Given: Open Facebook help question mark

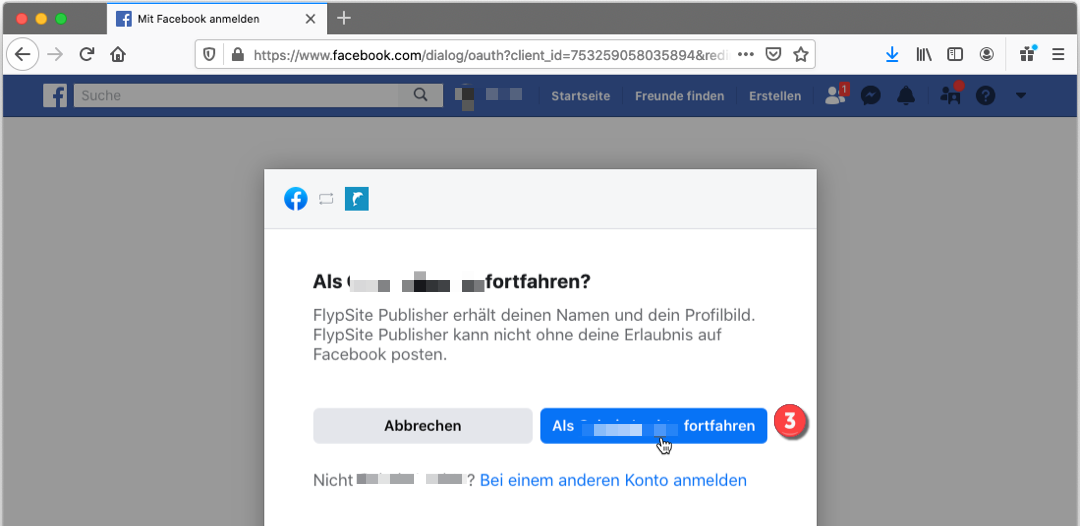Looking at the screenshot, I should click(x=986, y=96).
